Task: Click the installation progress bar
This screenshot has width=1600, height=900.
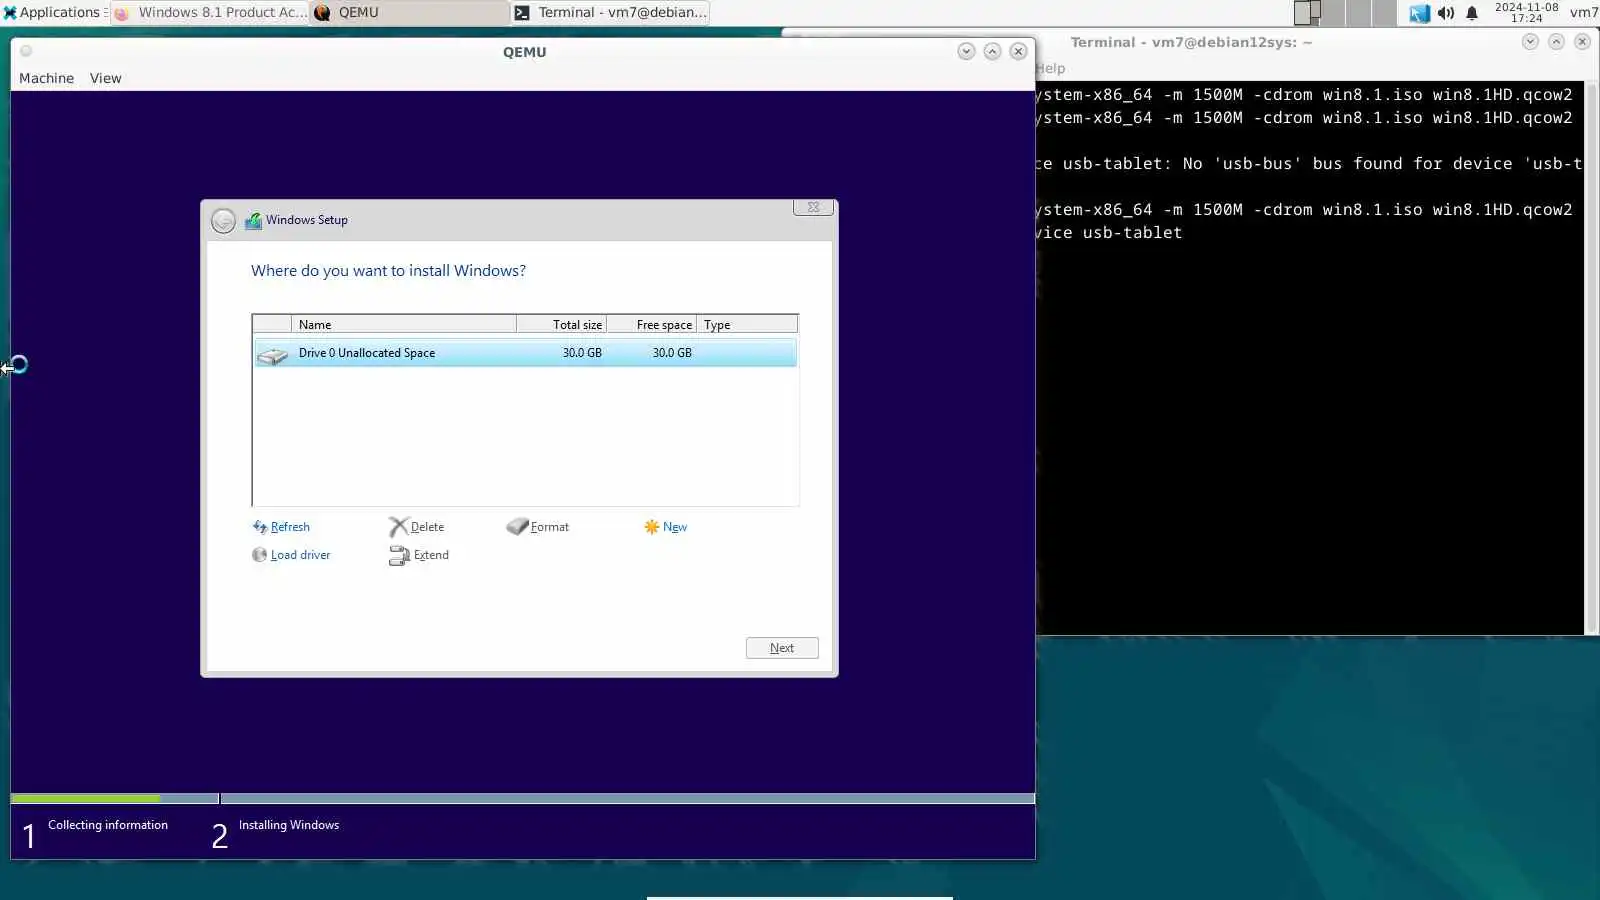Action: [x=523, y=798]
